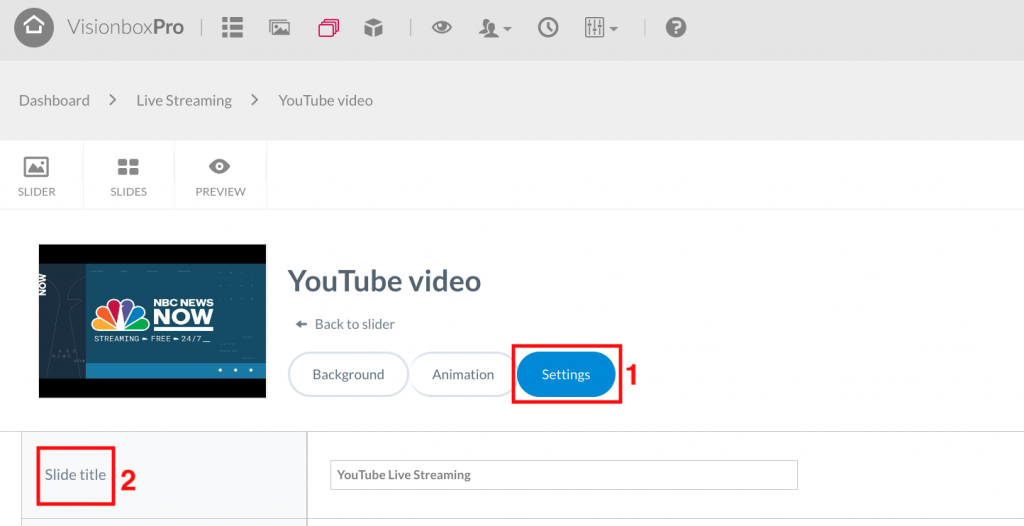Open the pink sliders stack icon
The image size is (1024, 526).
(328, 27)
